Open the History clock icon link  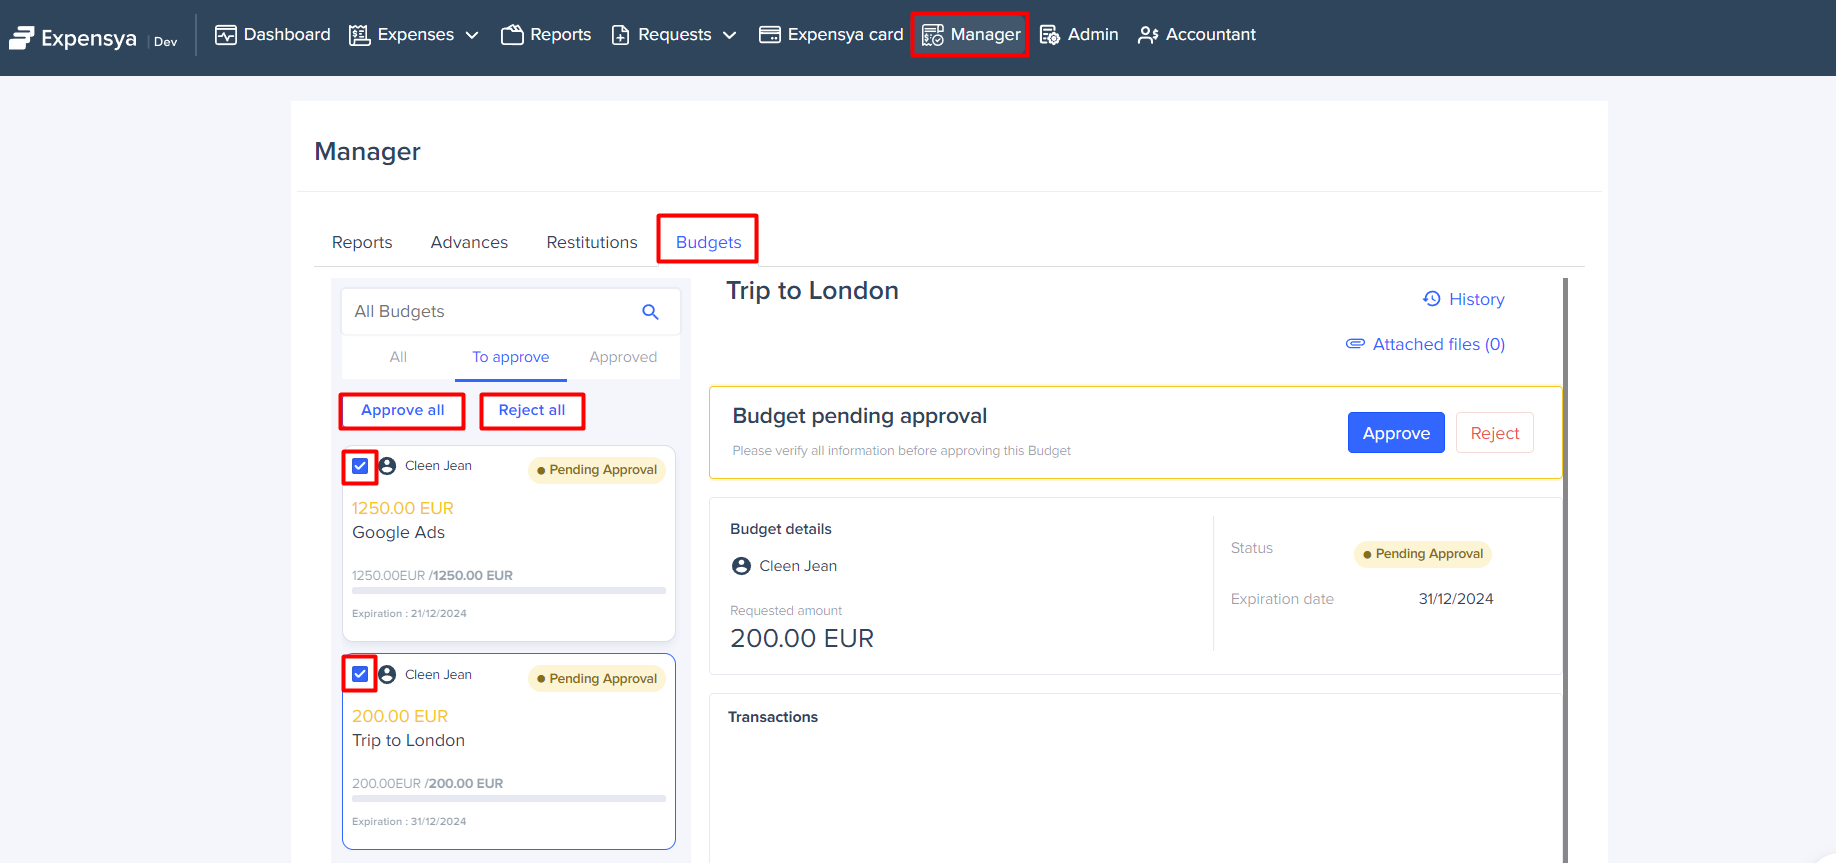pos(1432,299)
